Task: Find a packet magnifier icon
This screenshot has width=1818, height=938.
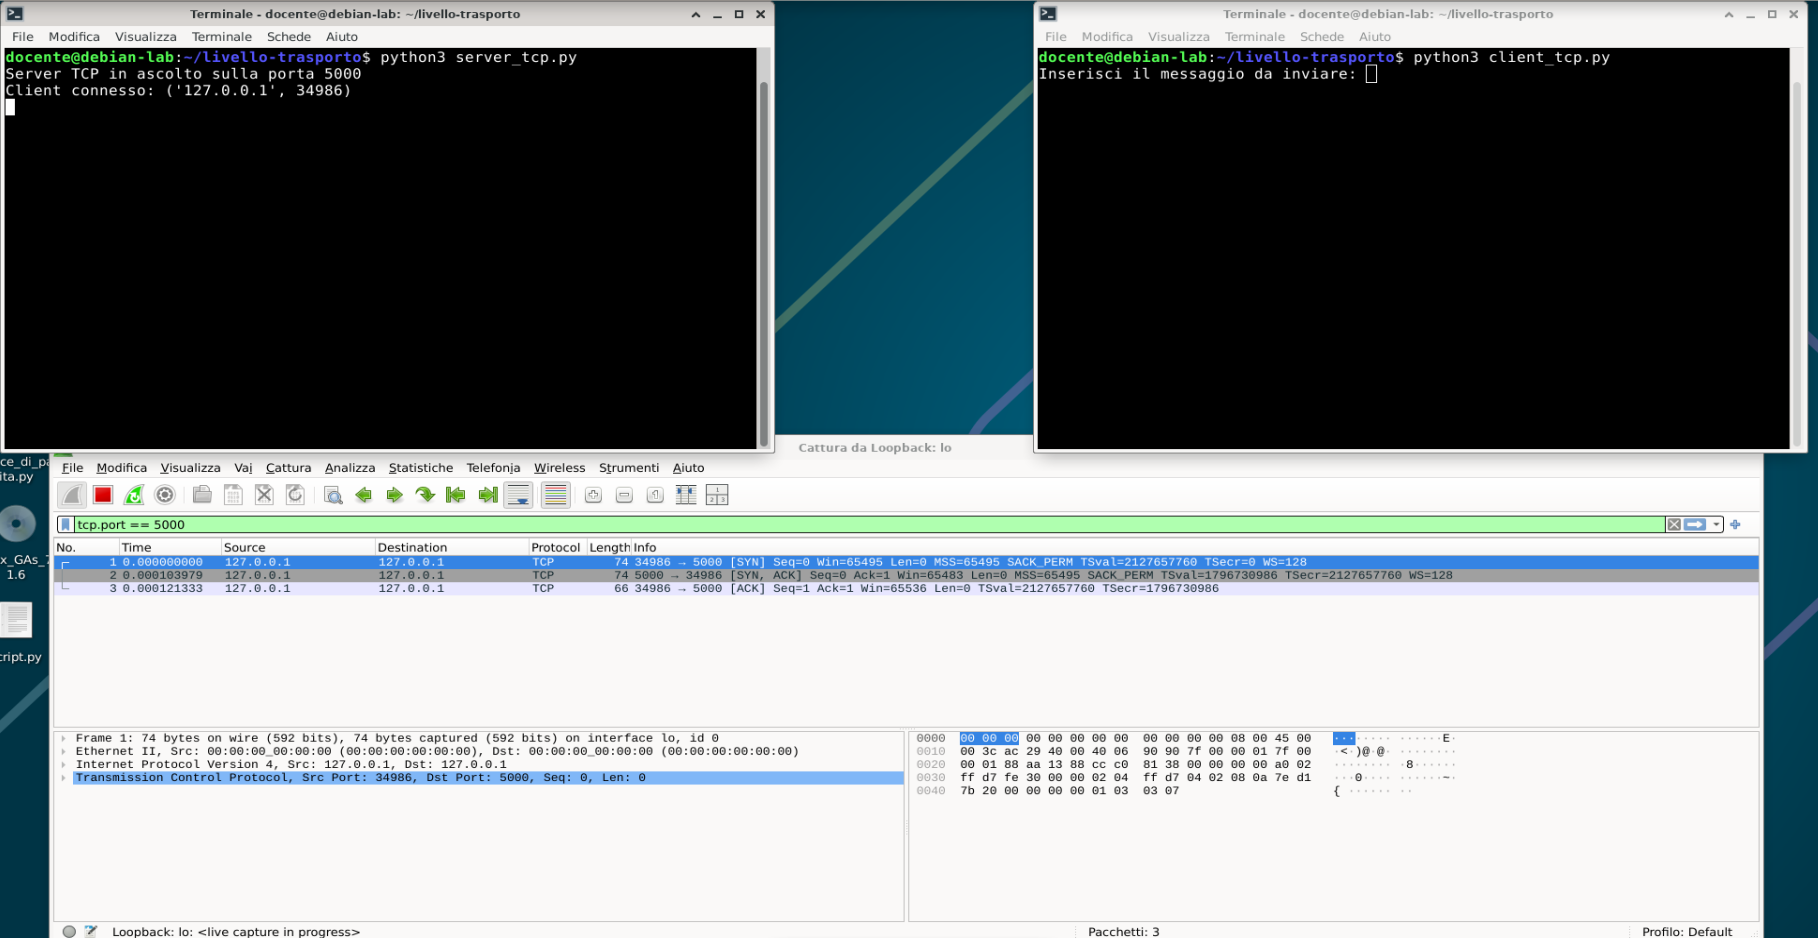Action: point(333,495)
